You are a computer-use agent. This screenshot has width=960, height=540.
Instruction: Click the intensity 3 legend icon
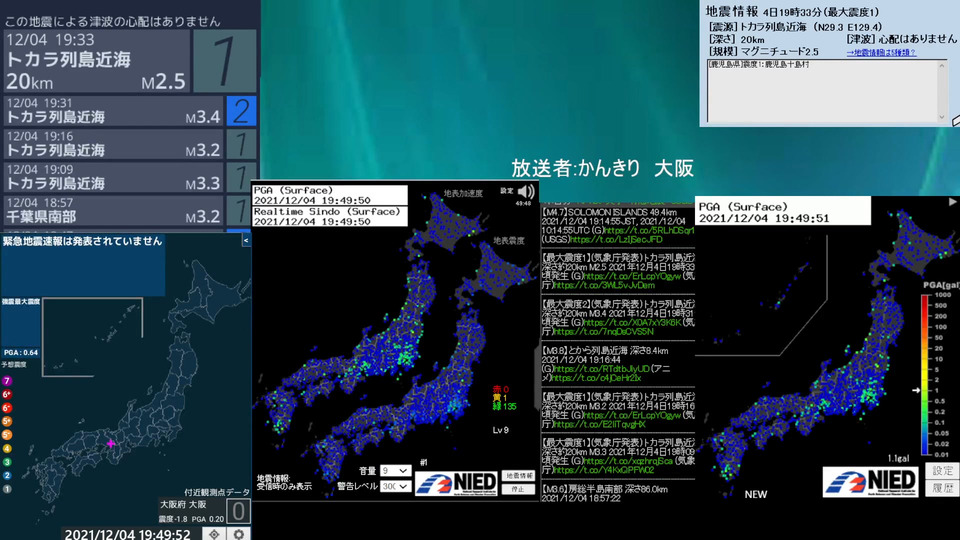point(7,462)
